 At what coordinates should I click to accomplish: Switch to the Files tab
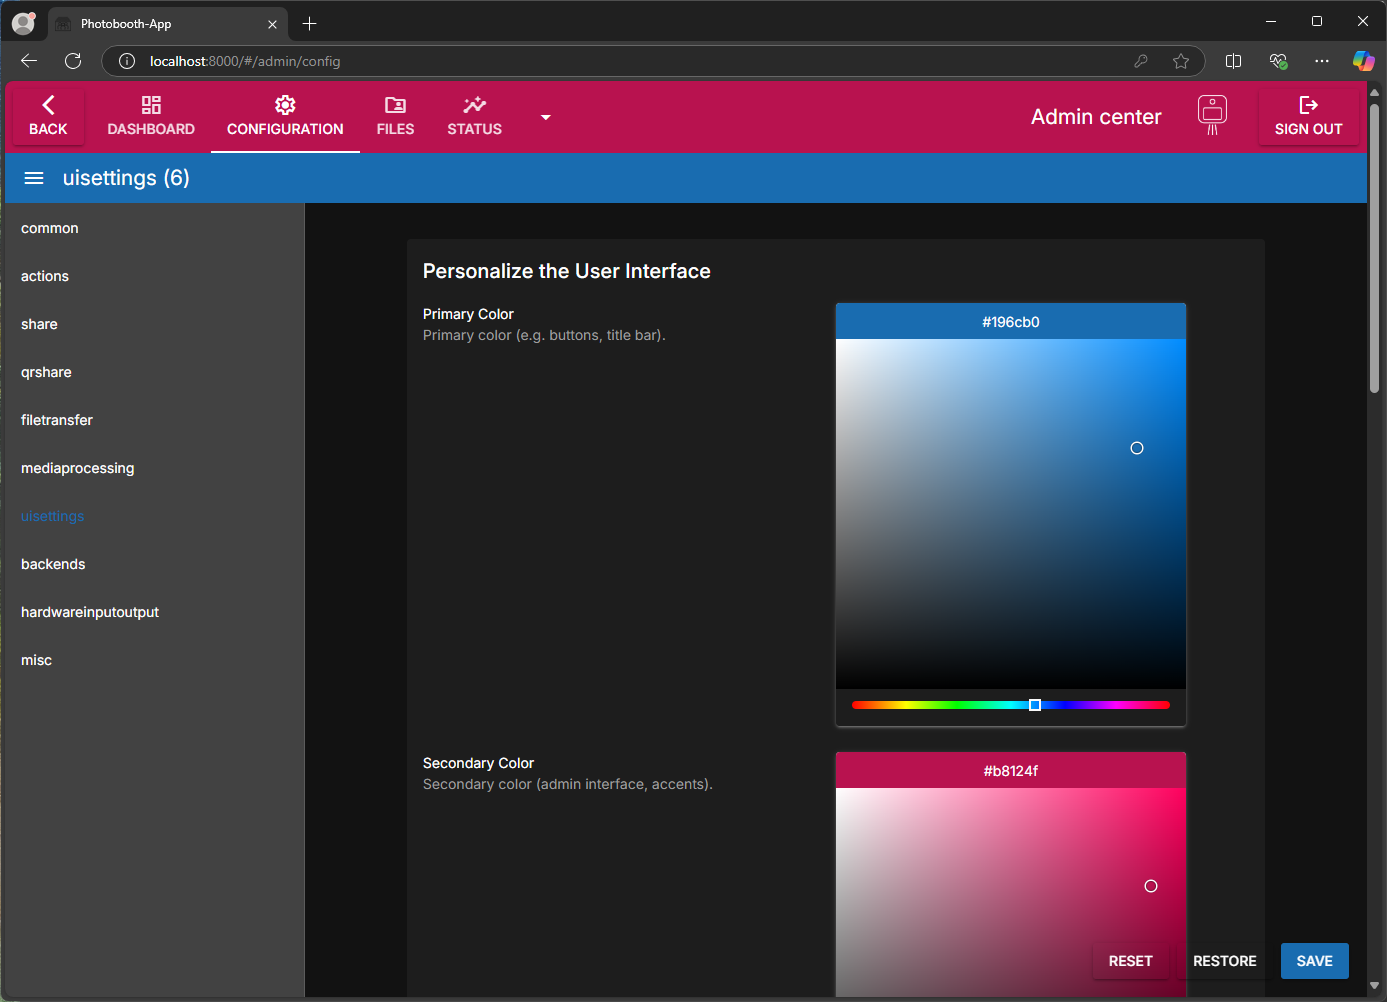(395, 117)
